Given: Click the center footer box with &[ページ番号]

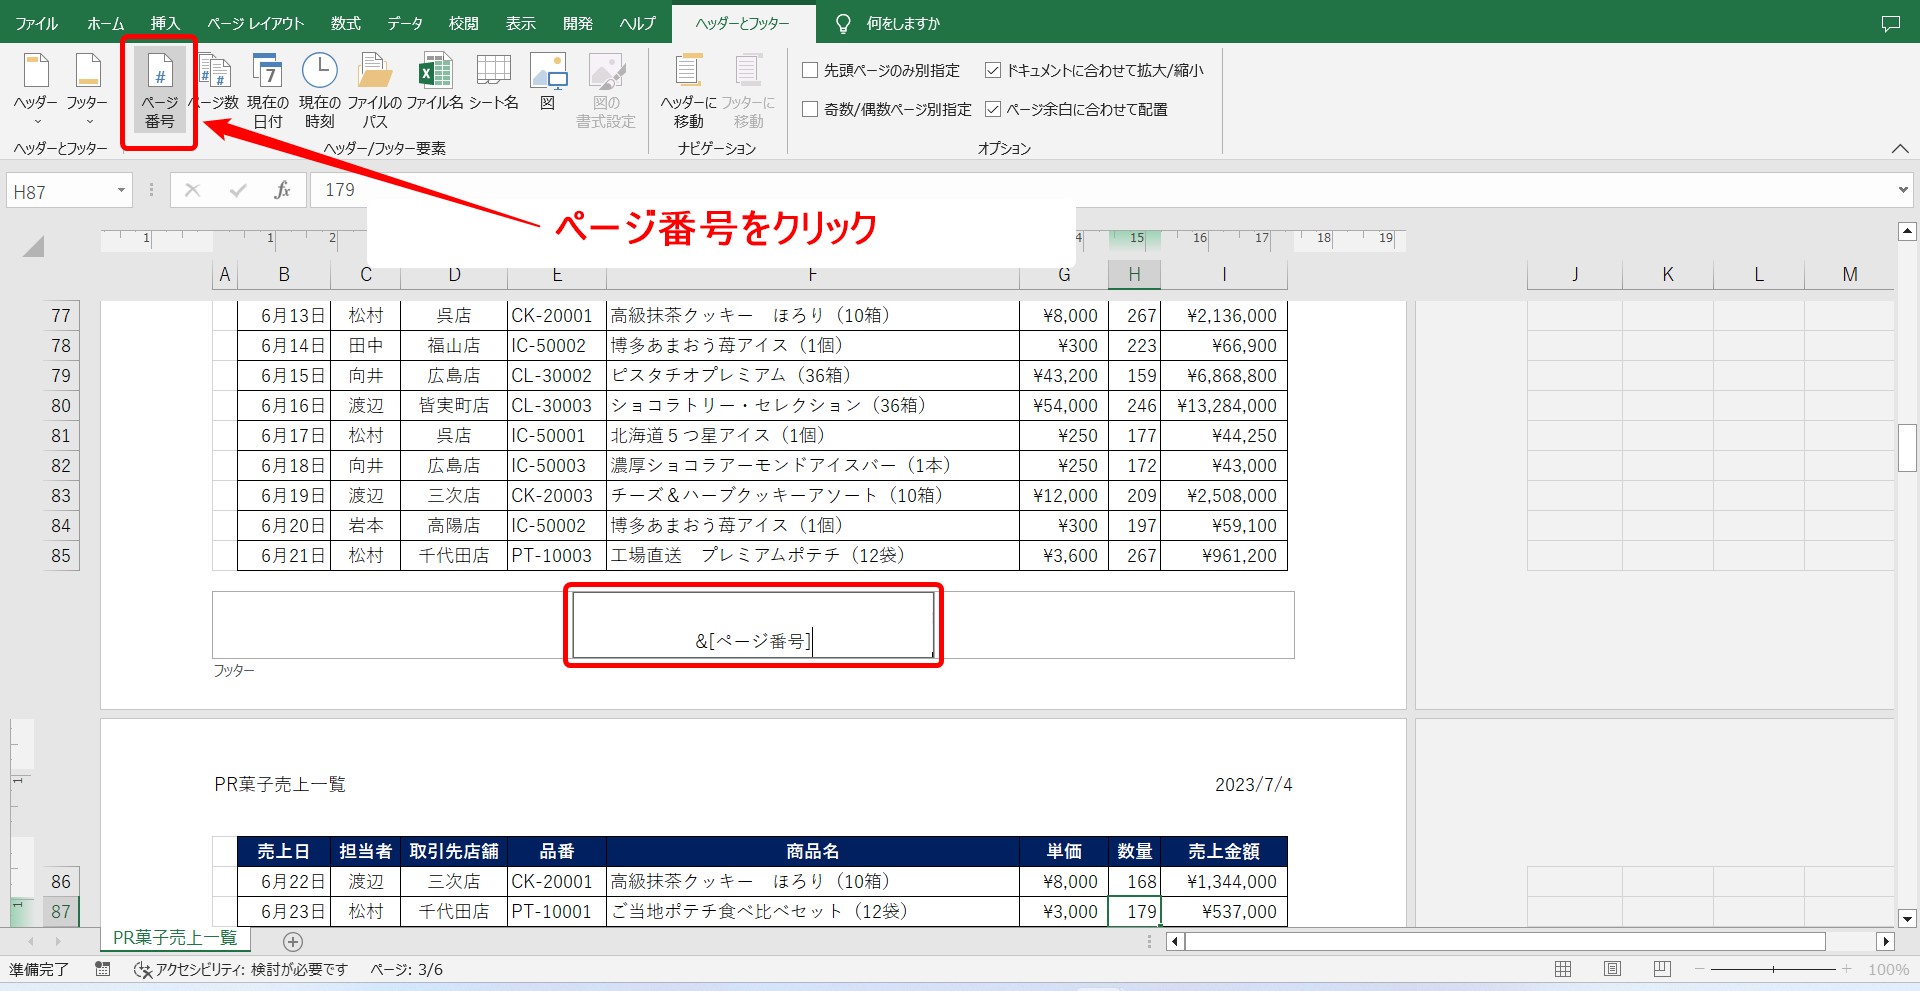Looking at the screenshot, I should 753,627.
